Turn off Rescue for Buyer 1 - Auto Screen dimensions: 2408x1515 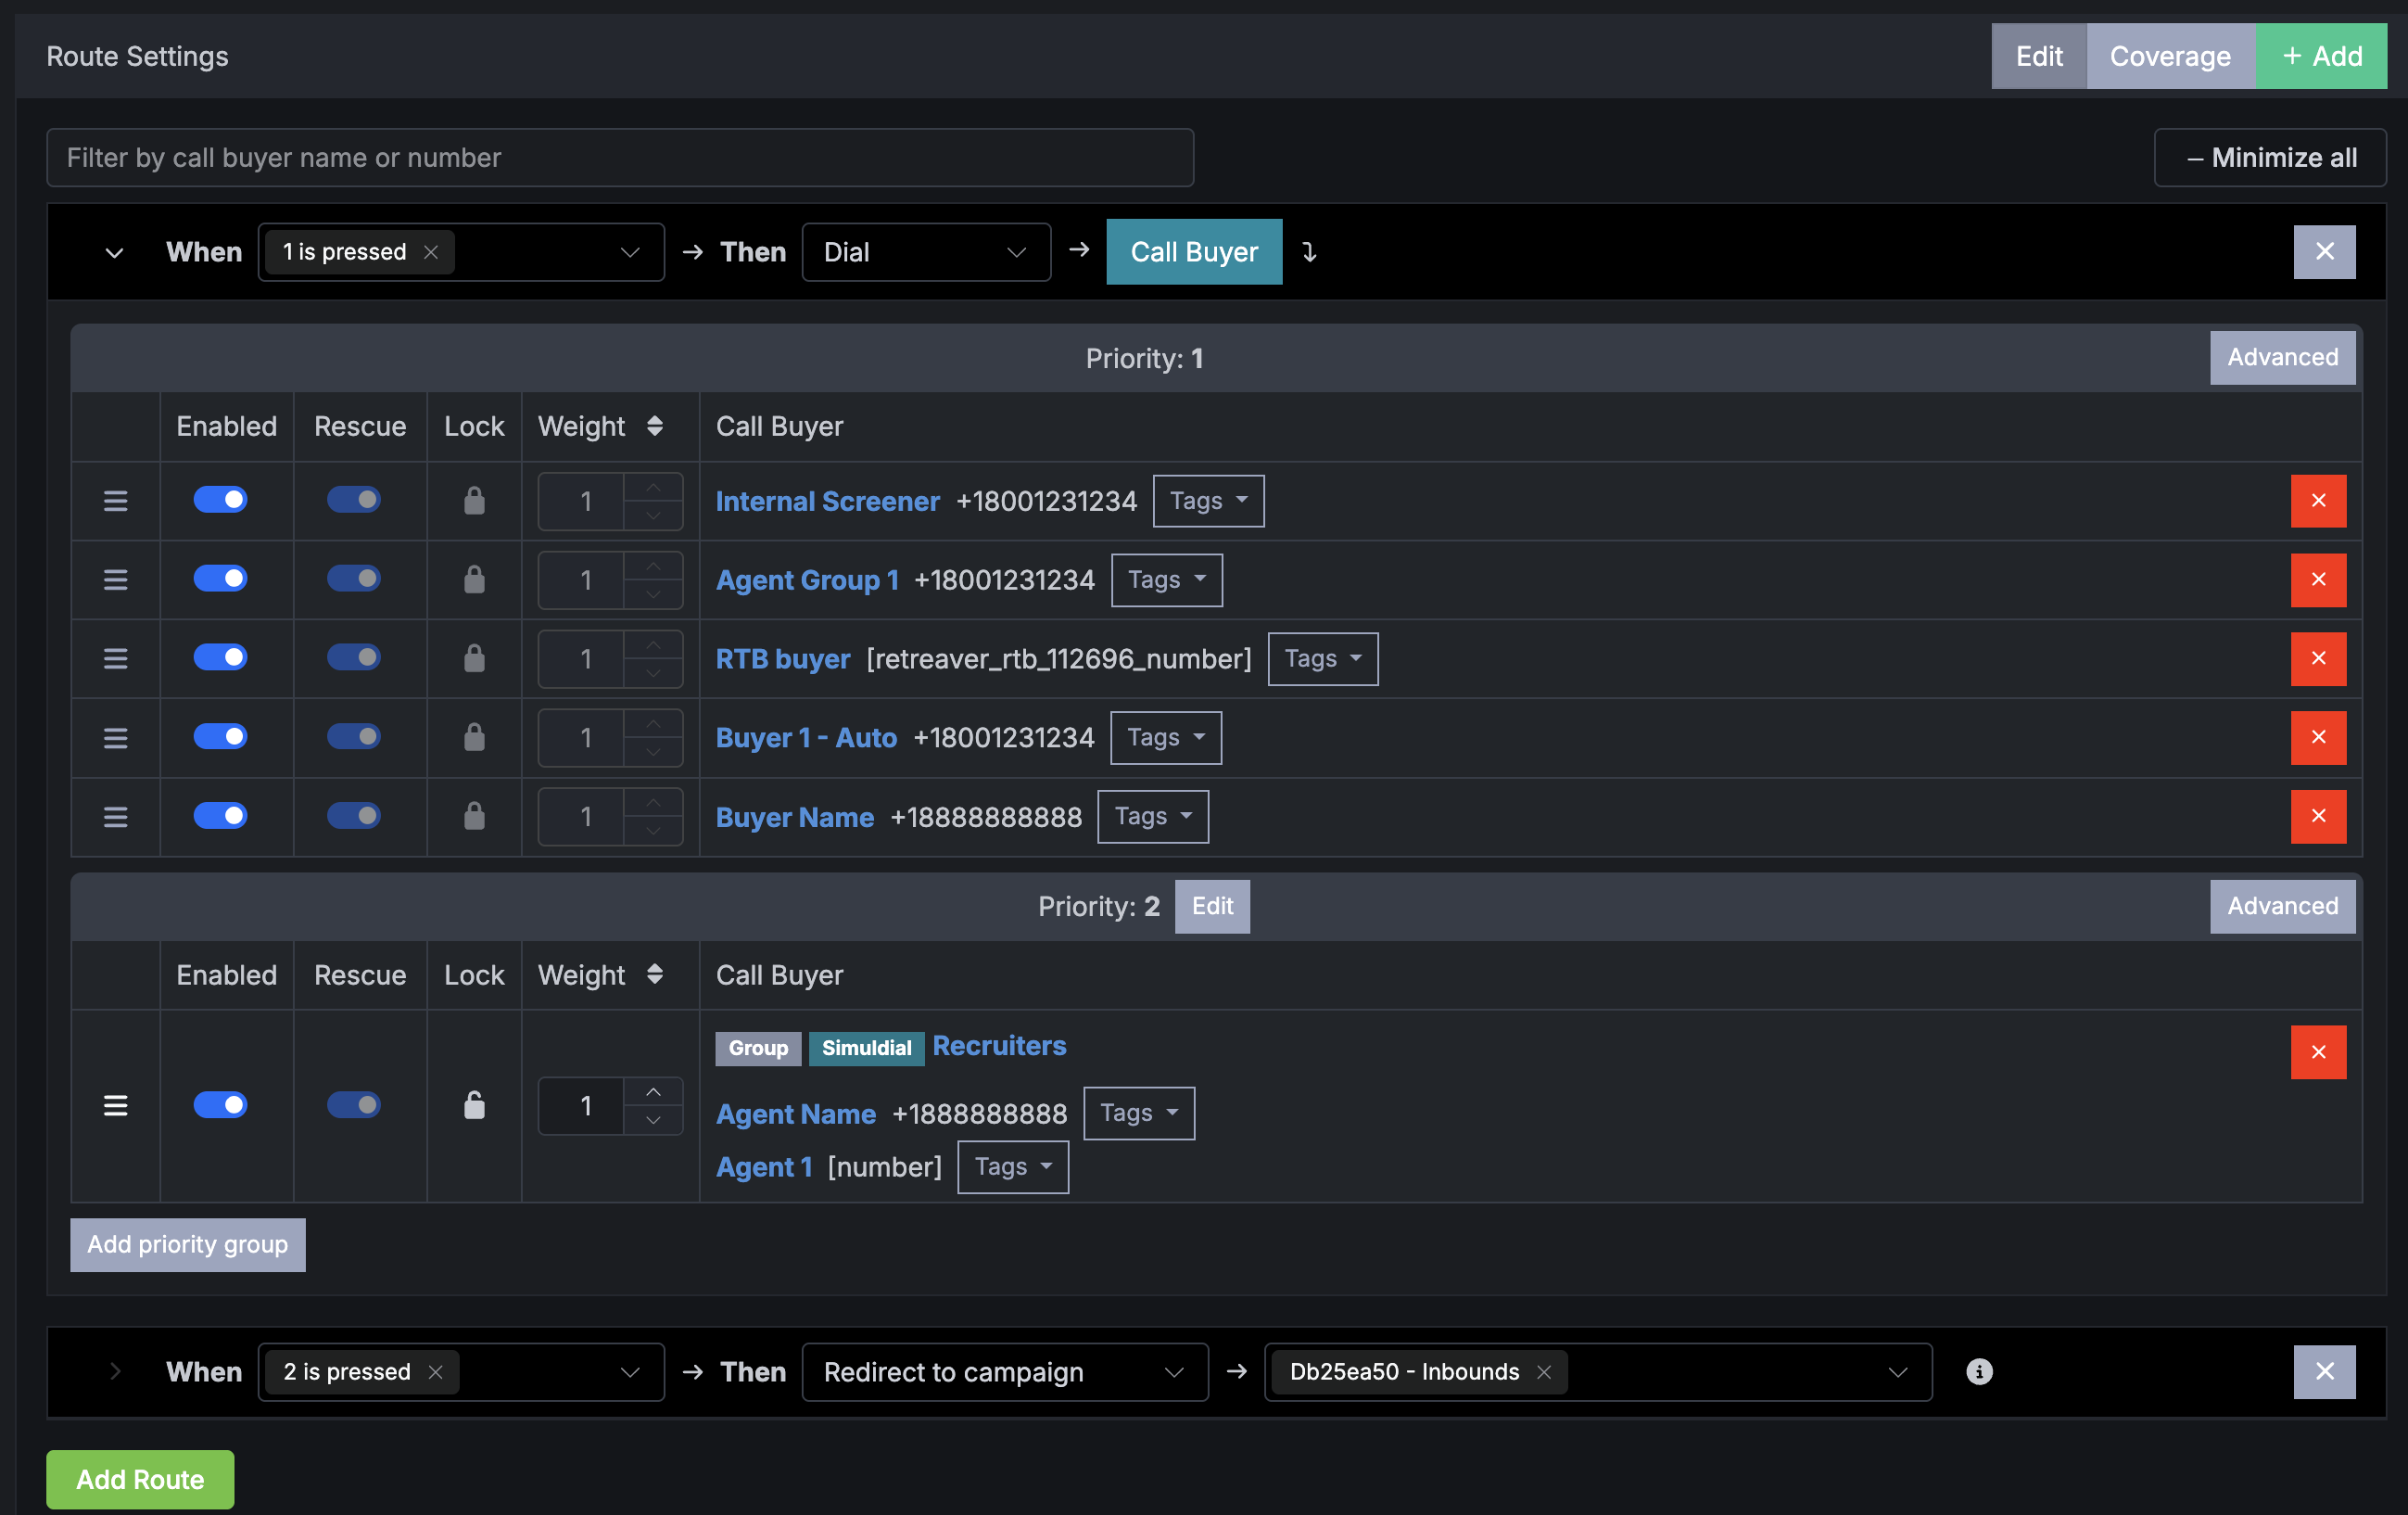point(354,737)
